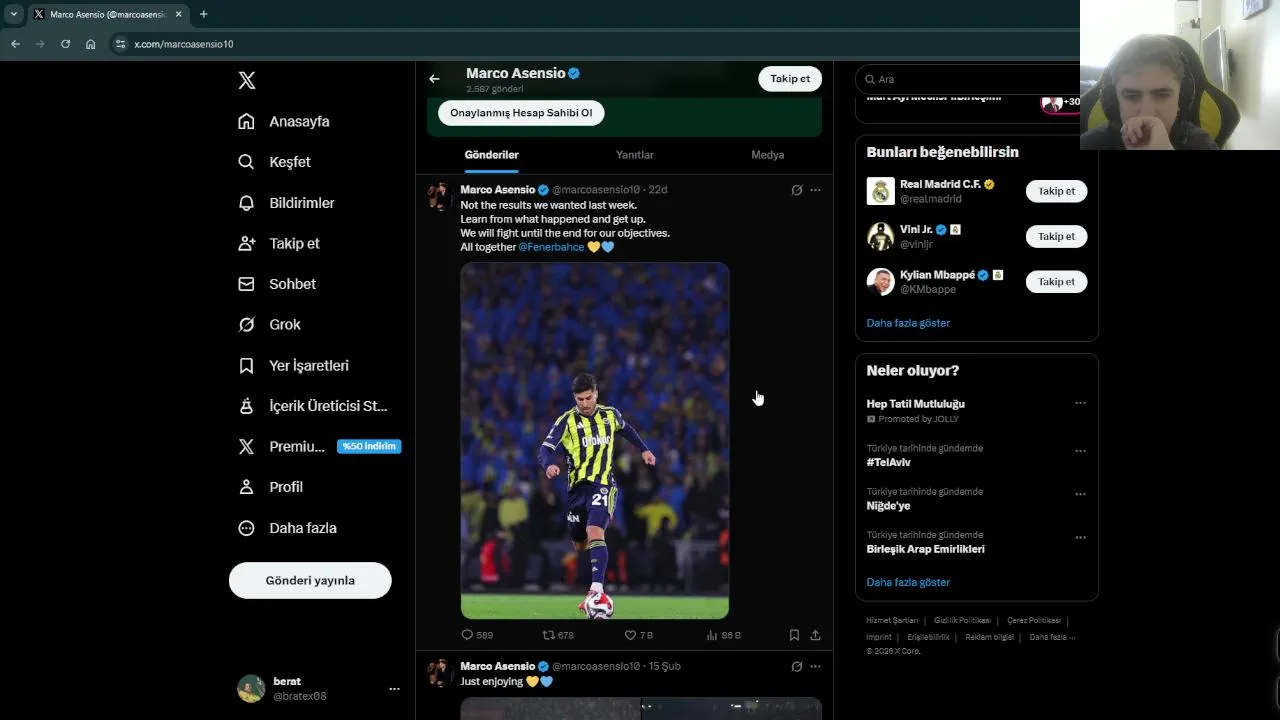Open more options on Just enjoying tweet
Screen dimensions: 1280x720
[815, 666]
